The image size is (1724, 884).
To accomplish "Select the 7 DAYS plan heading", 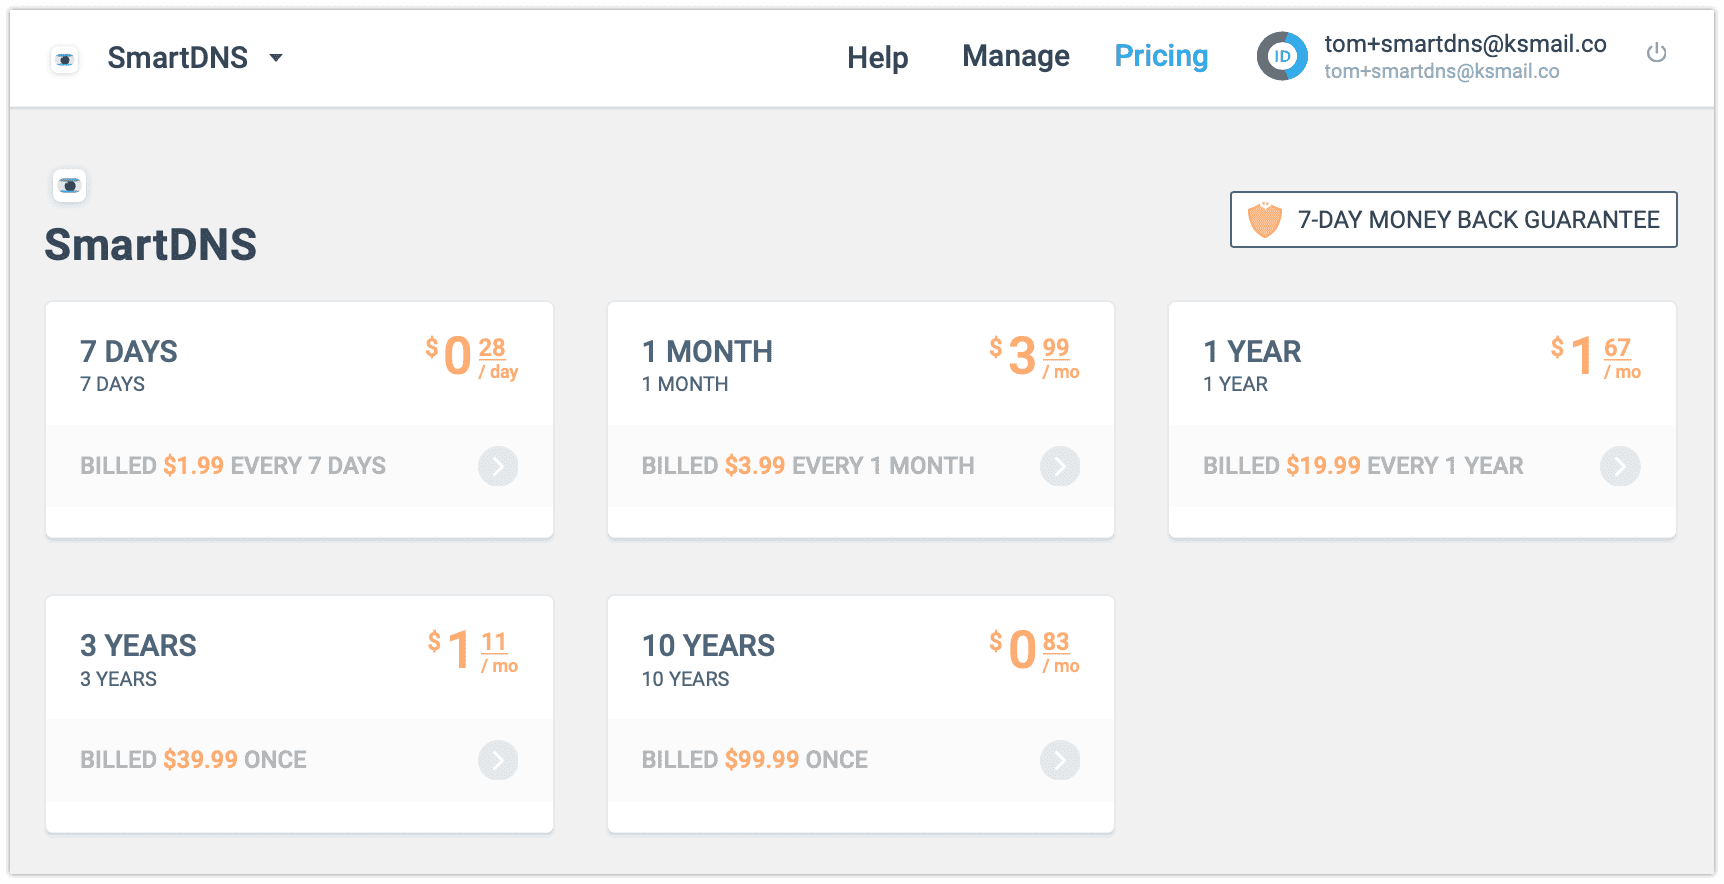I will pos(129,352).
